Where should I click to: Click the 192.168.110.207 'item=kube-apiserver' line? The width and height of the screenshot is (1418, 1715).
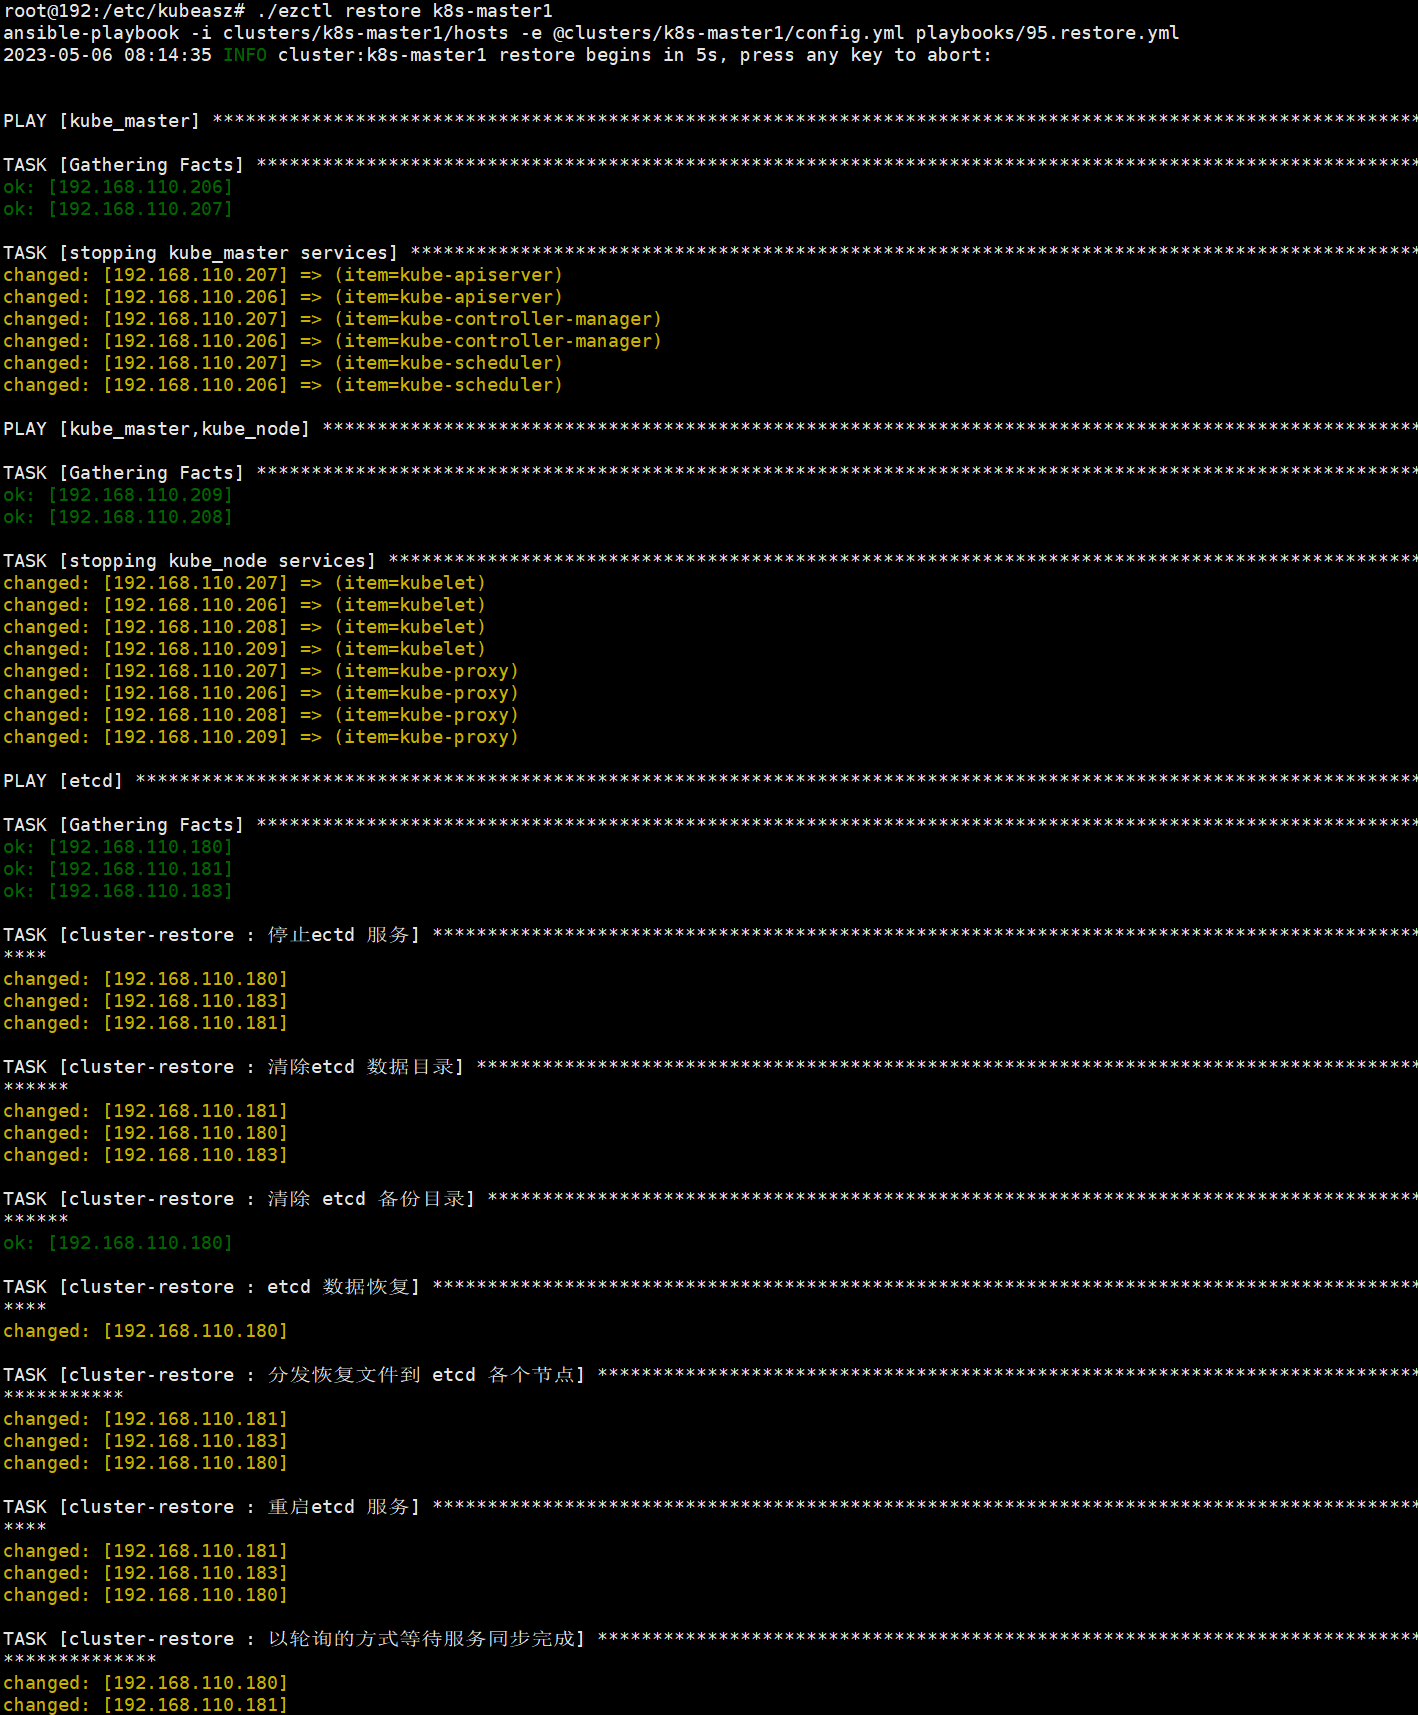(x=283, y=275)
